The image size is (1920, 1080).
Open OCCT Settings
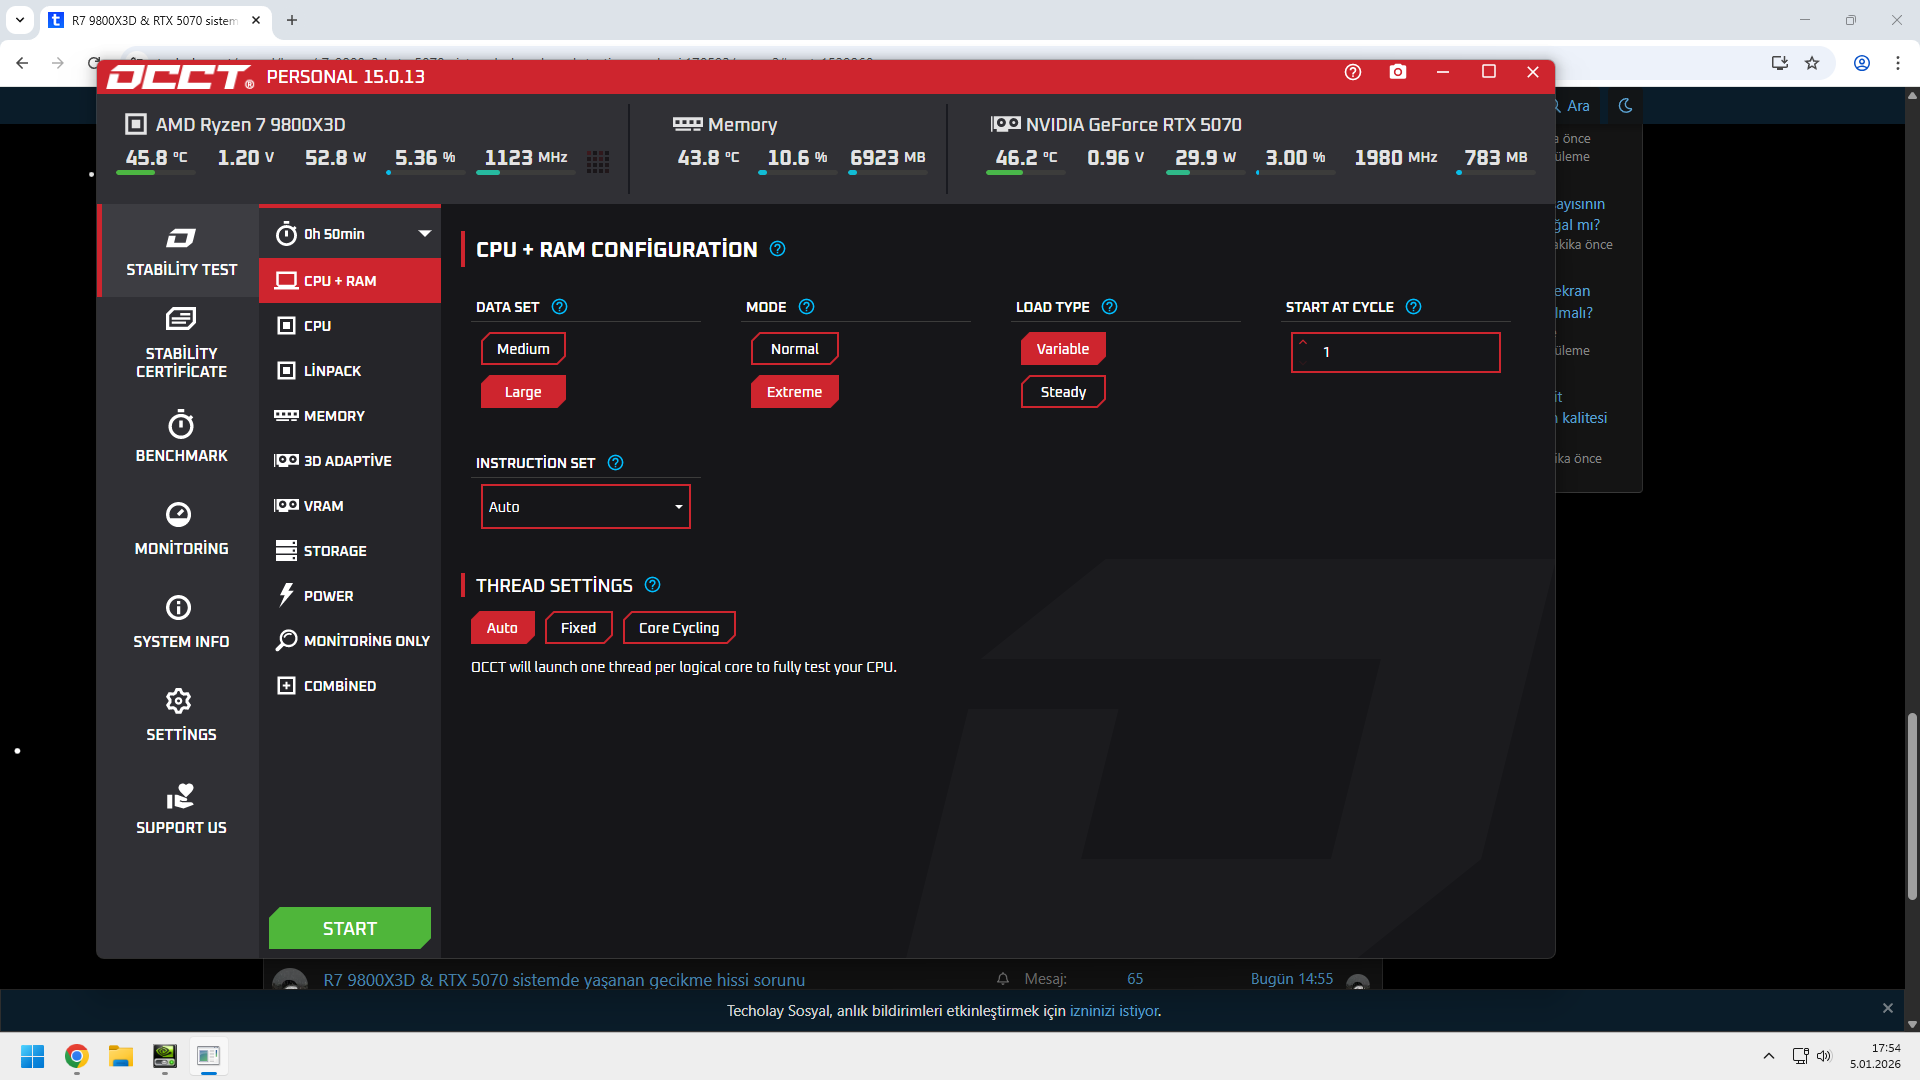point(181,716)
